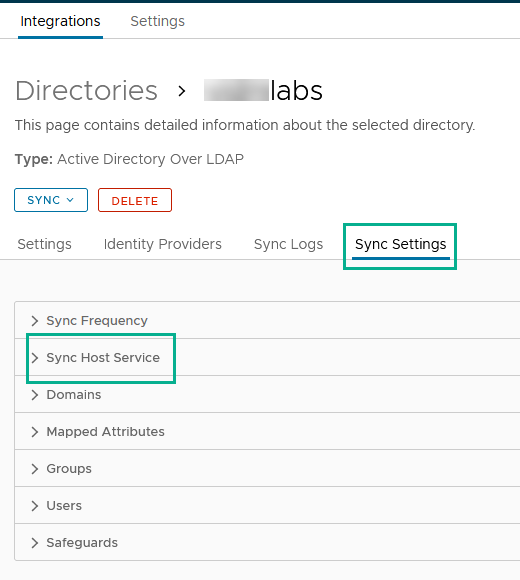Expand the Mapped Attributes section label
Screen dimensions: 520x580
pos(105,432)
